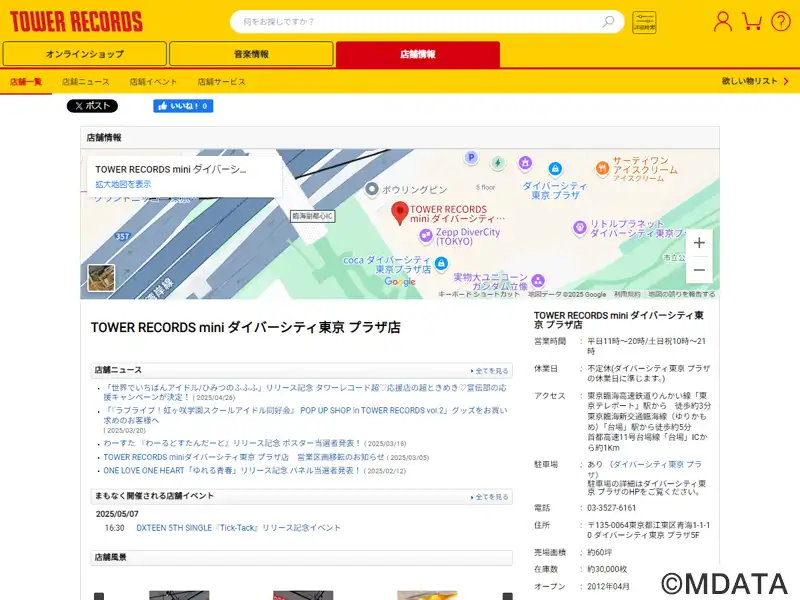Click the Little Planet marker icon
Screen dimensions: 800x600
pos(580,228)
